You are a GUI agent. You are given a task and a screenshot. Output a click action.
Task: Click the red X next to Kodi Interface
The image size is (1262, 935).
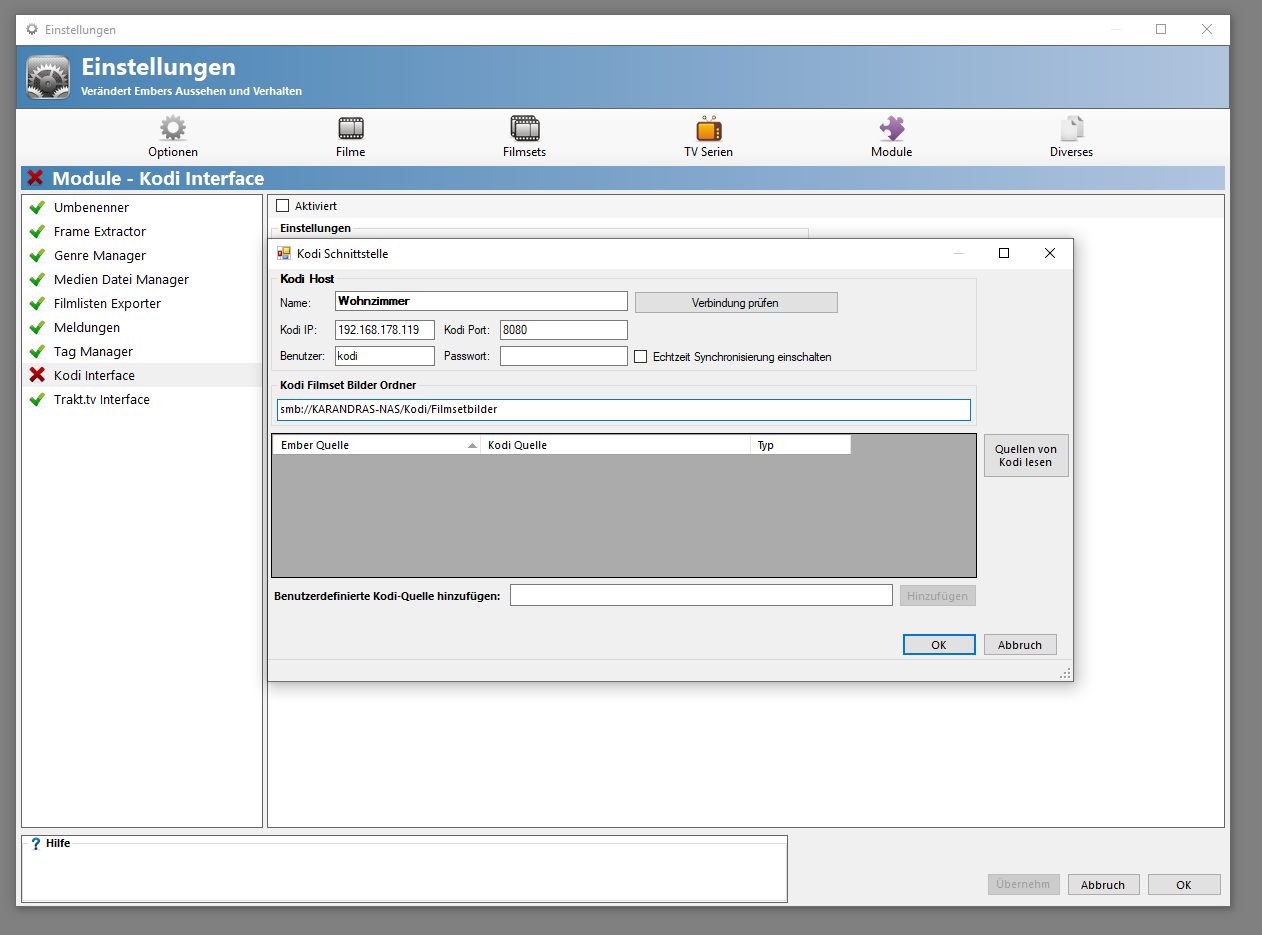(37, 375)
